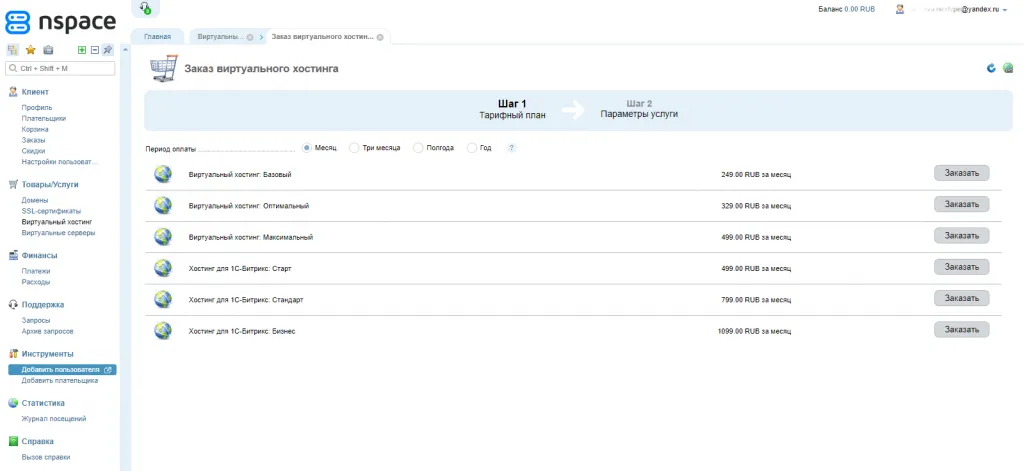Screen dimensions: 1024x471
Task: Open Профиль in the sidebar
Action: 37,107
